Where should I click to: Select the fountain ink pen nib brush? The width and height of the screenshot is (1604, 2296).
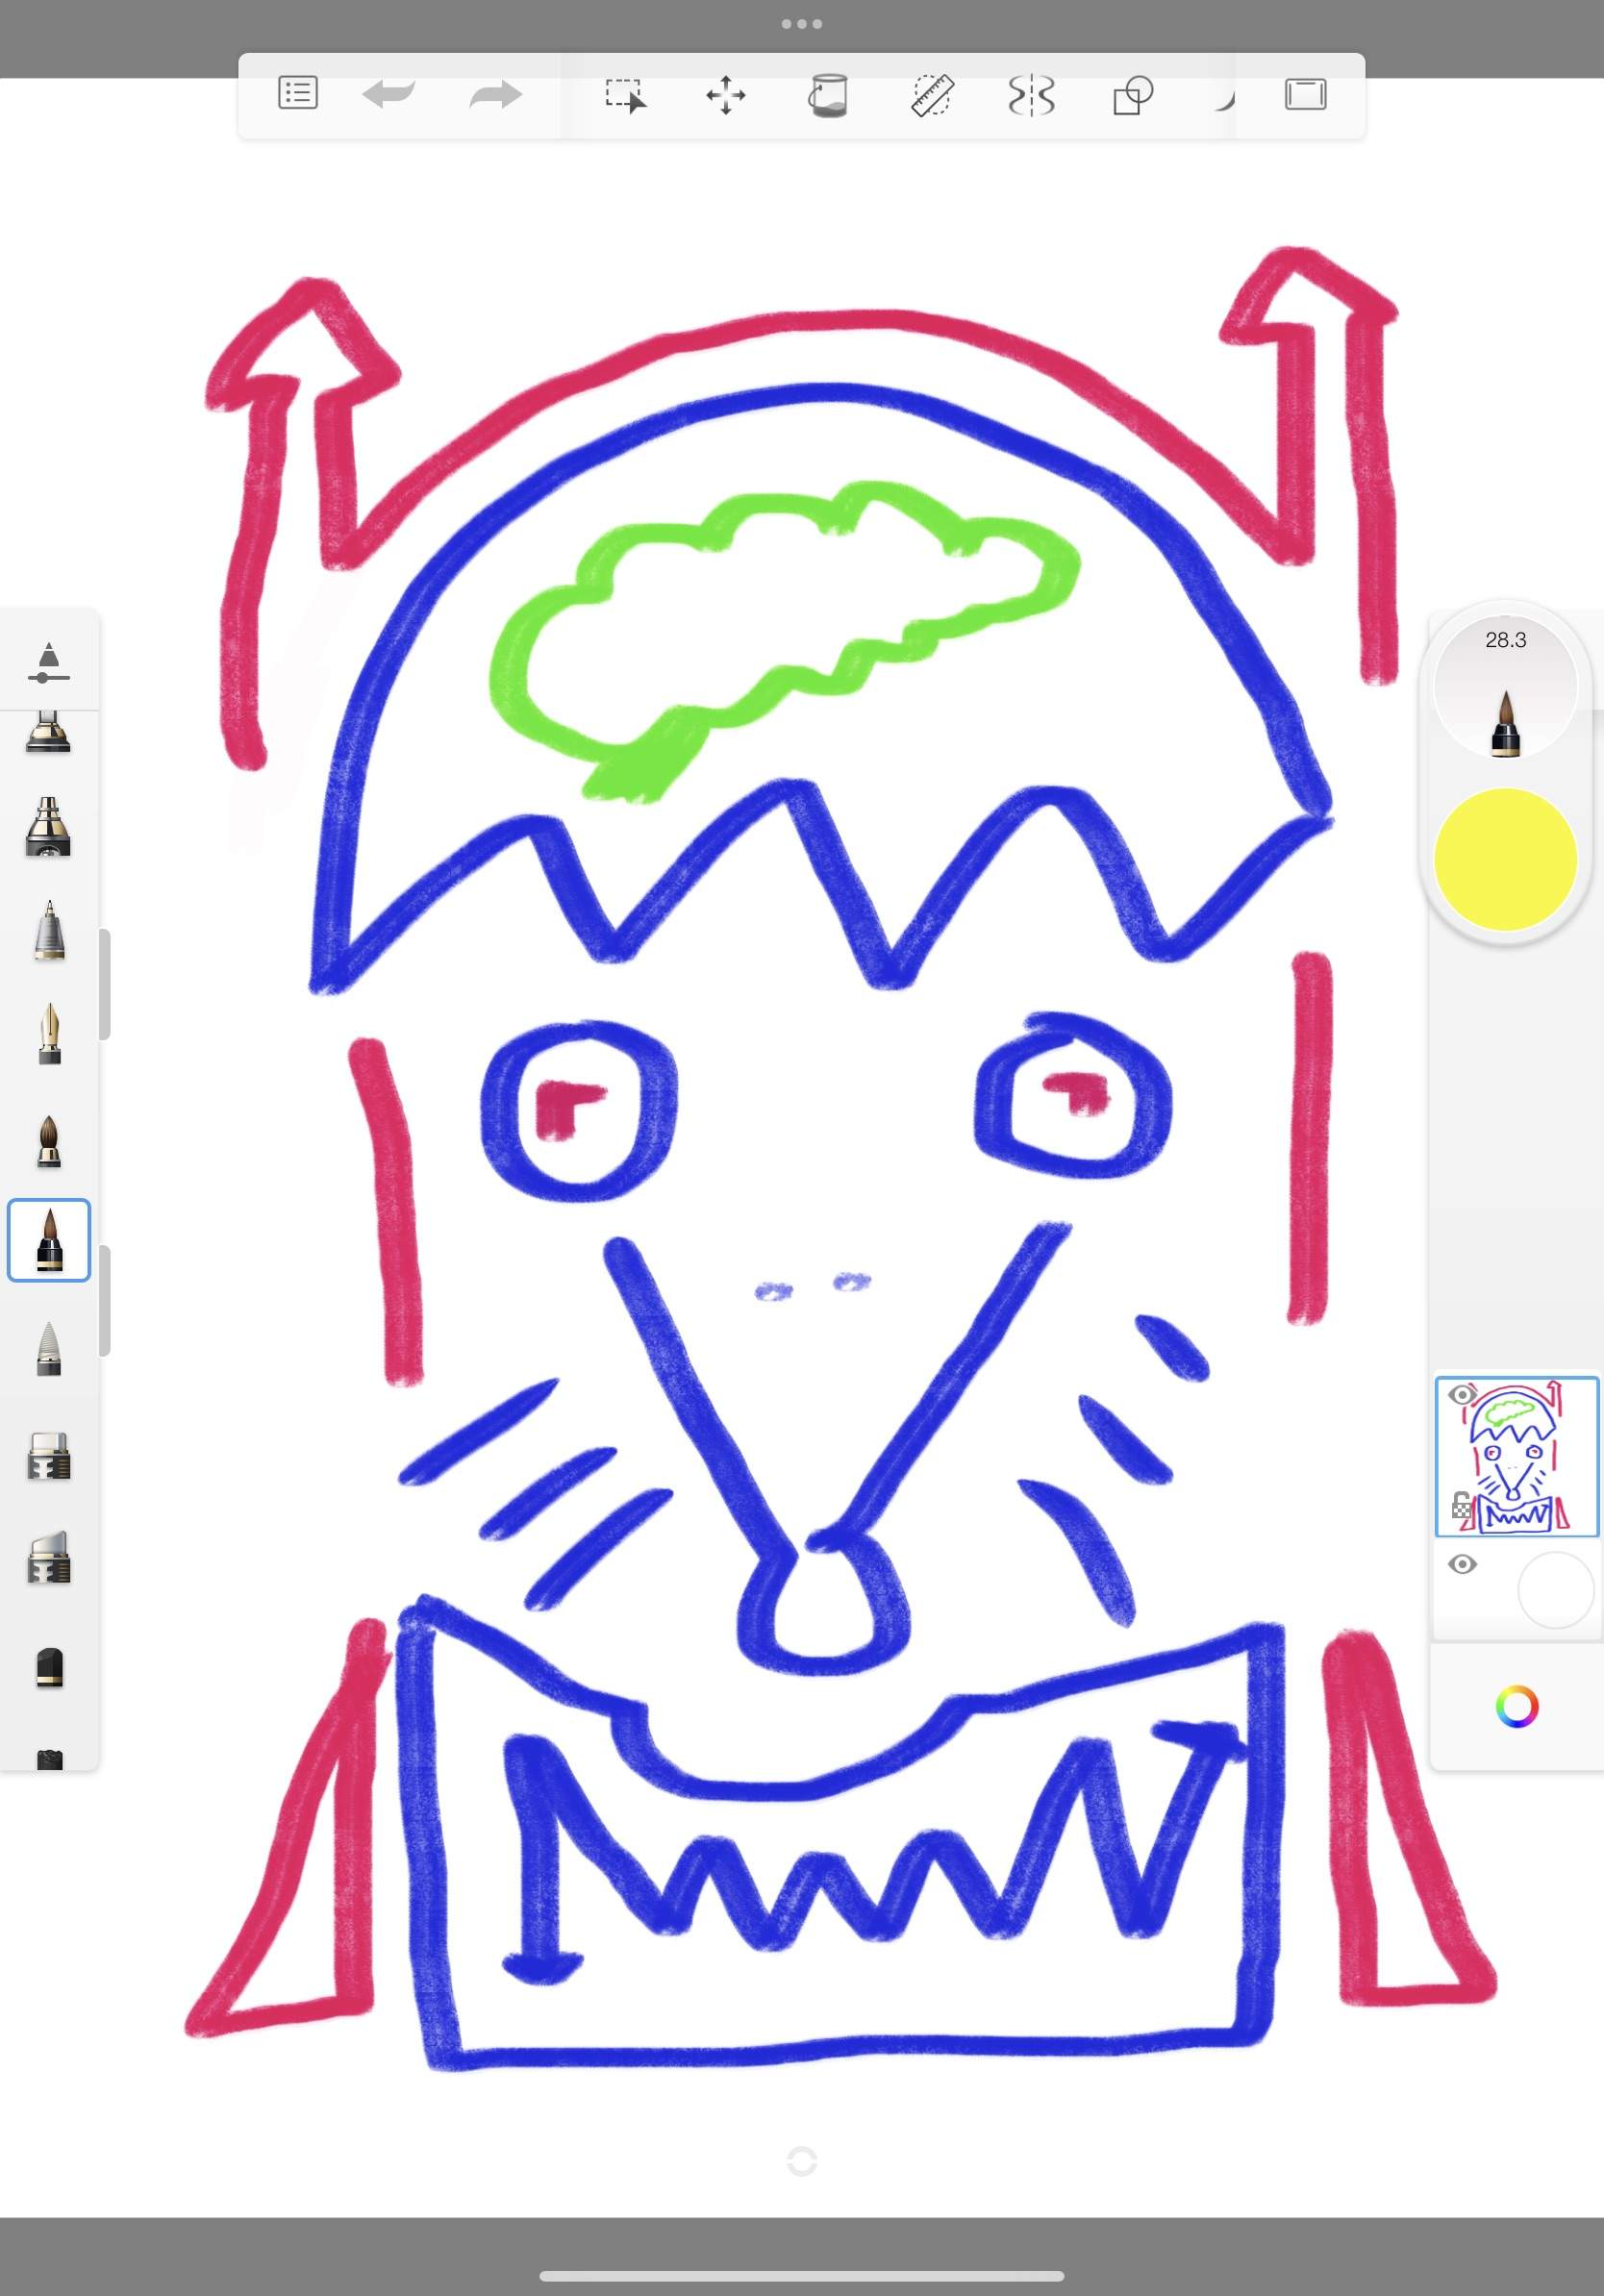pyautogui.click(x=49, y=1034)
